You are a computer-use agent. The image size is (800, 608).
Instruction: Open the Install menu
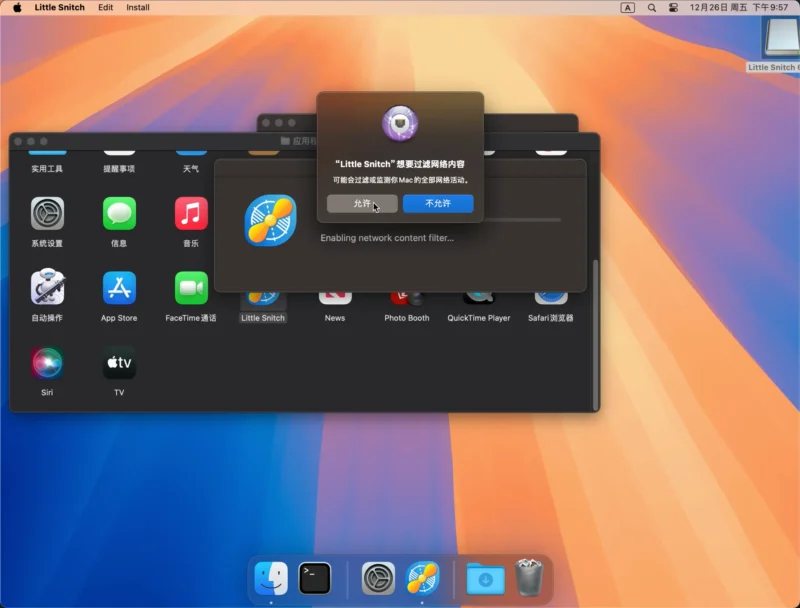coord(138,7)
